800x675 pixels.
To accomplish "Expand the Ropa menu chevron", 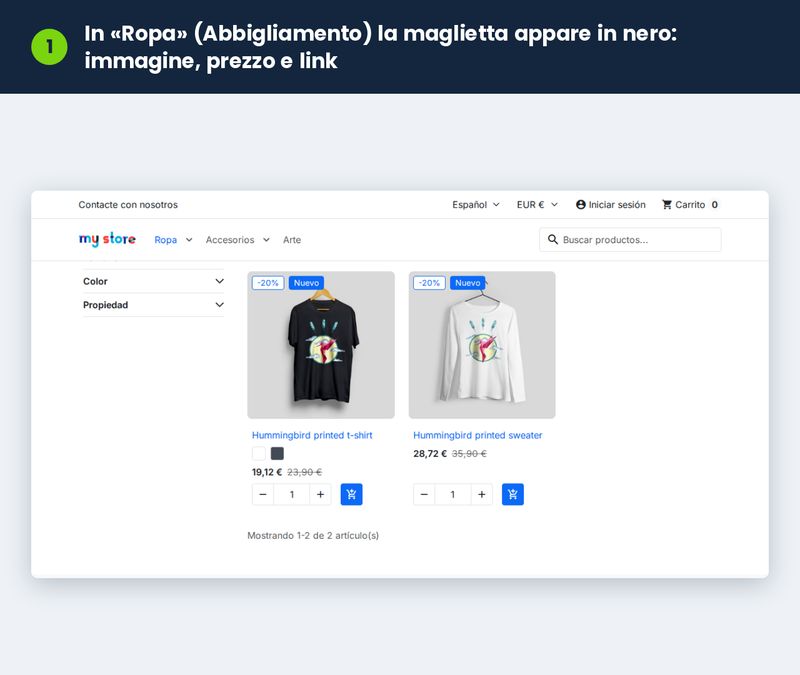I will (189, 240).
